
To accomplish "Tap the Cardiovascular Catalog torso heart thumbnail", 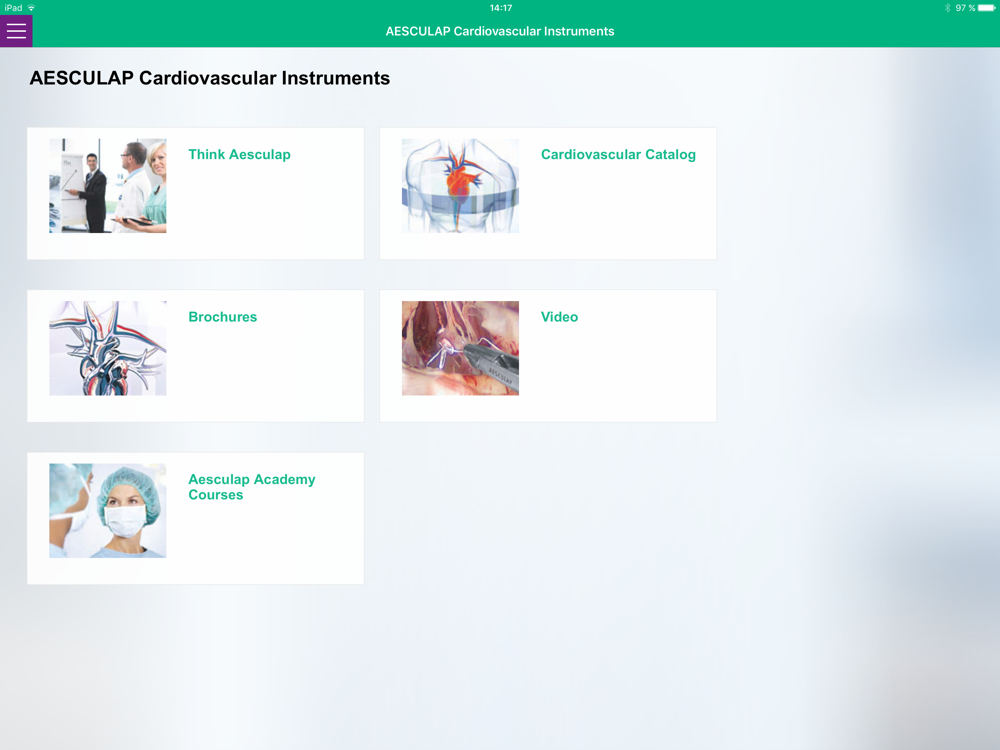I will 460,186.
